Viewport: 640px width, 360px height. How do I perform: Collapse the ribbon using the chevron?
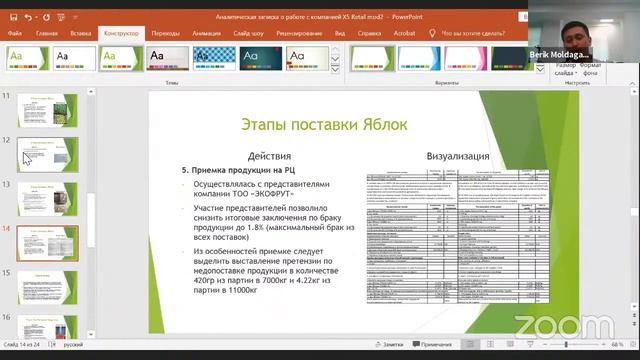click(632, 83)
